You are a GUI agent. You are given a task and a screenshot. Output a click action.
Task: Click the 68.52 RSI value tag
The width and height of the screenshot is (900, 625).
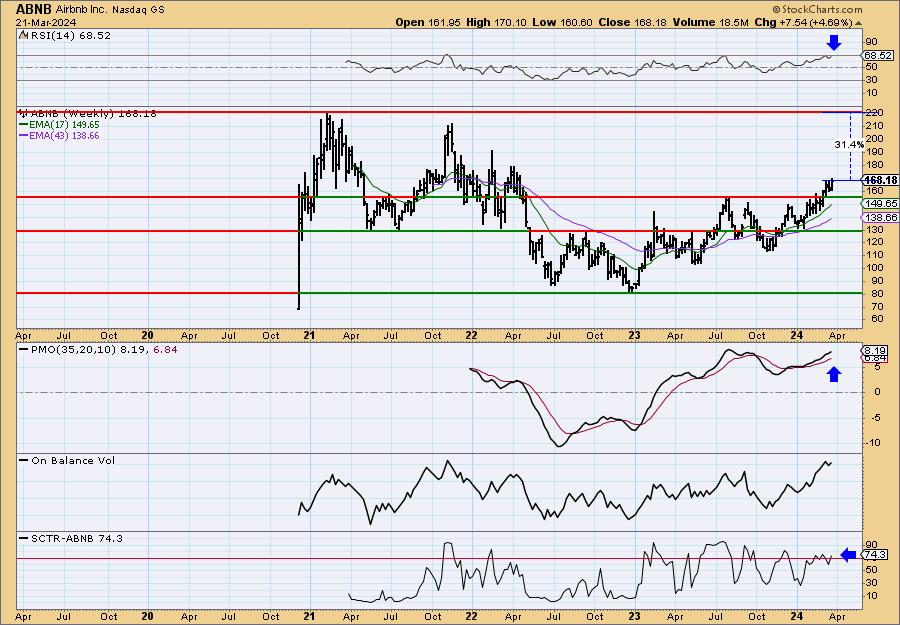[x=878, y=56]
